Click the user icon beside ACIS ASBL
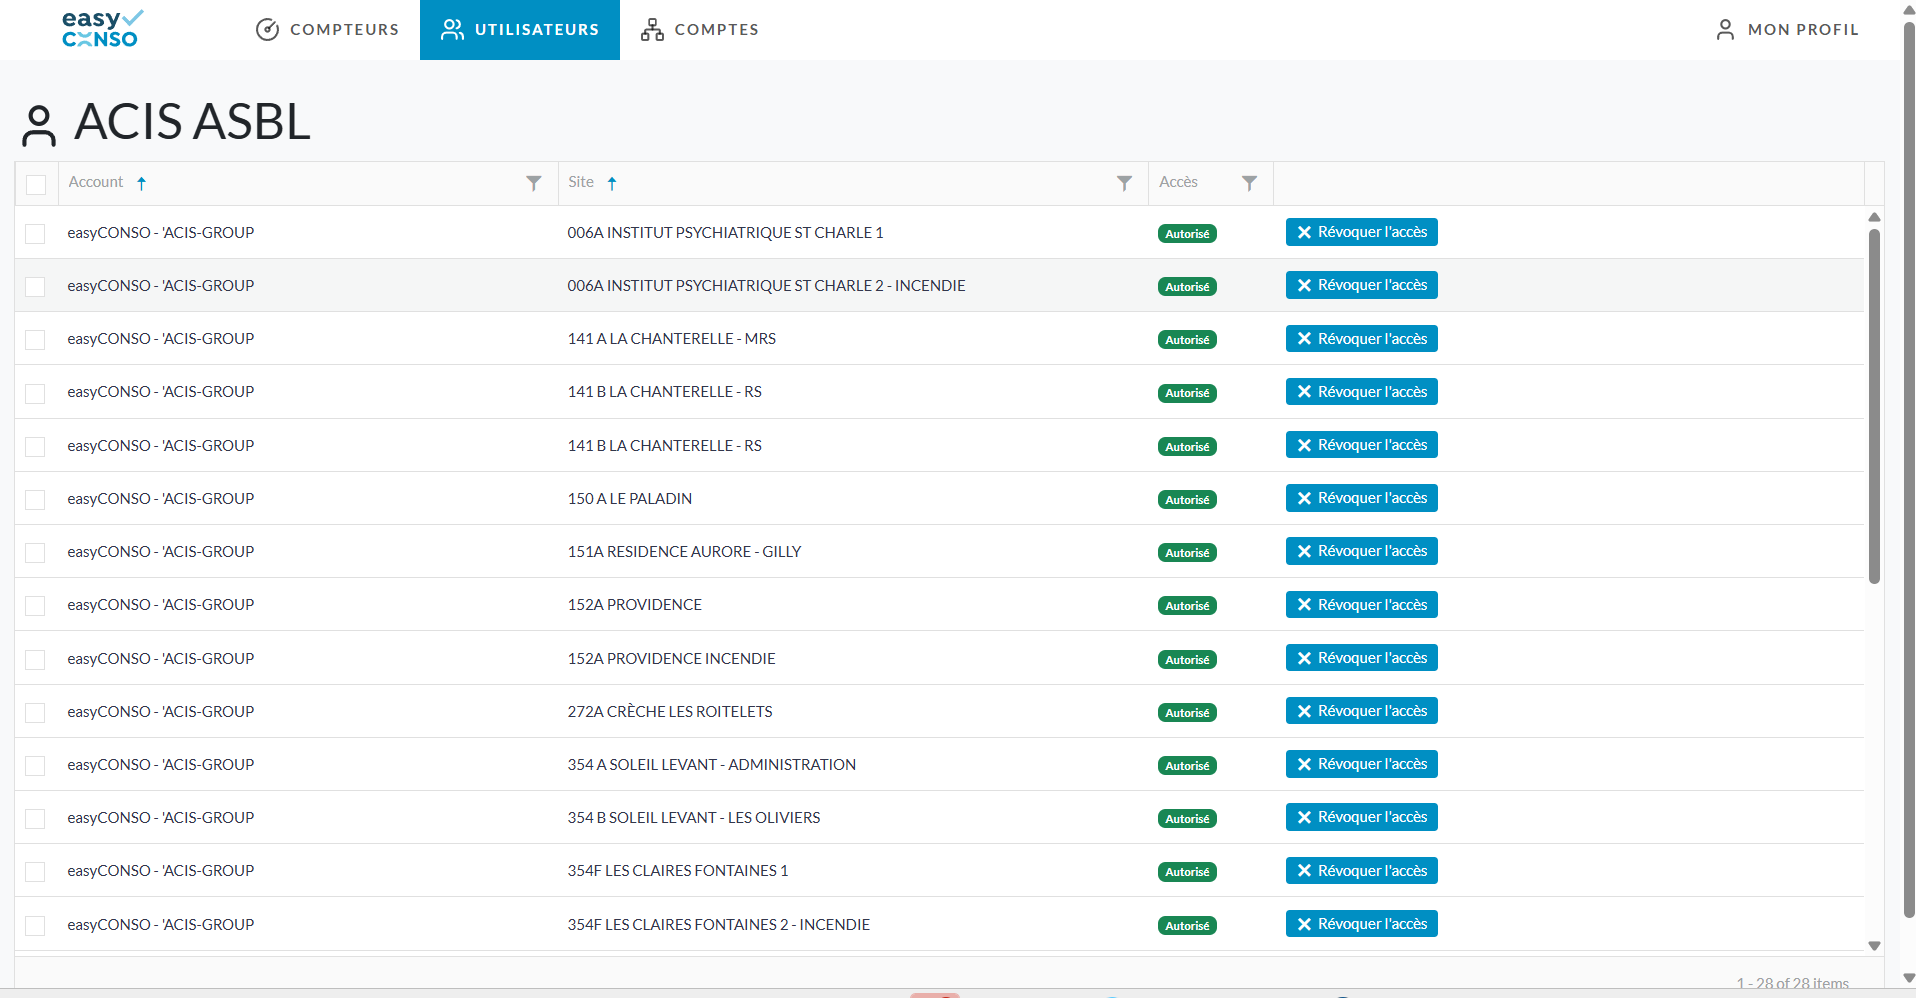1916x998 pixels. tap(39, 125)
